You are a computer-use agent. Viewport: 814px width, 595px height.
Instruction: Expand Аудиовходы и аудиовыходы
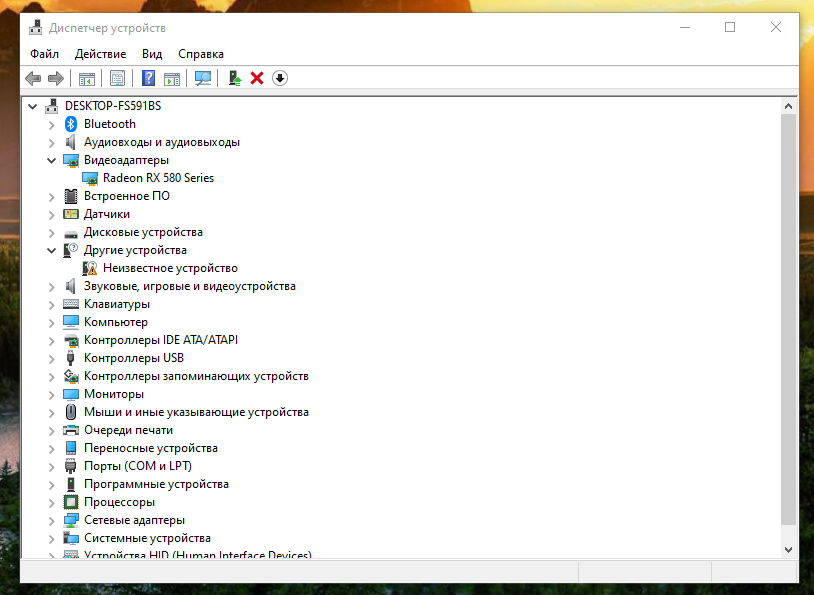[x=51, y=142]
